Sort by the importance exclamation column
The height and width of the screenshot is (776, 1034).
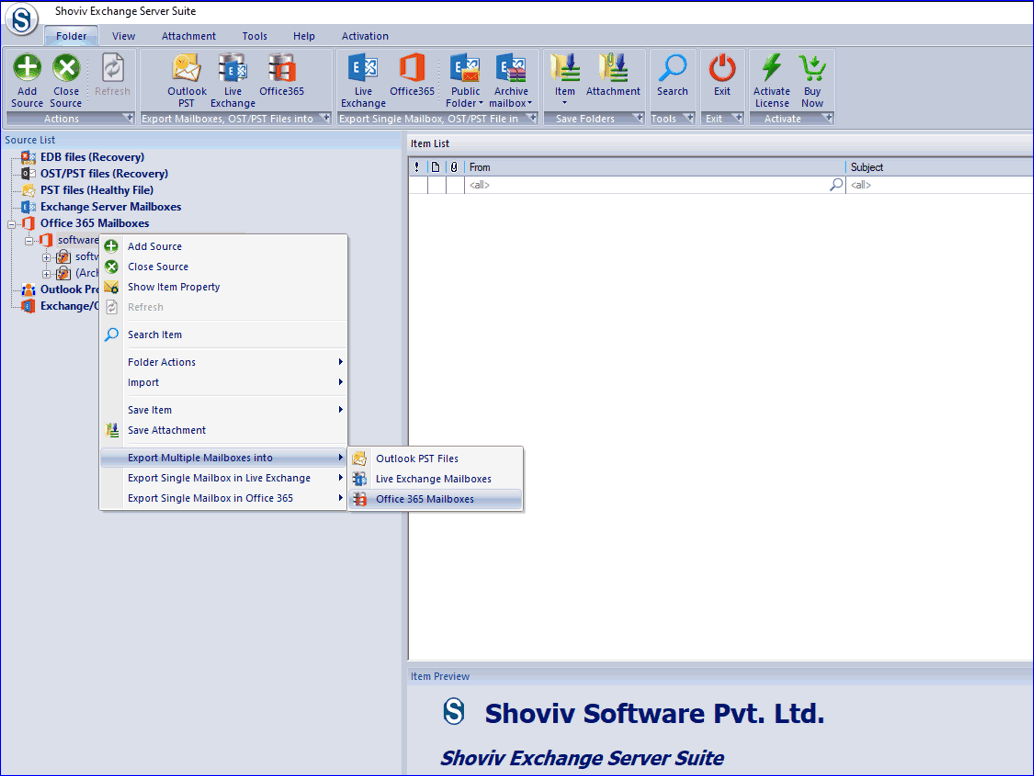tap(417, 167)
